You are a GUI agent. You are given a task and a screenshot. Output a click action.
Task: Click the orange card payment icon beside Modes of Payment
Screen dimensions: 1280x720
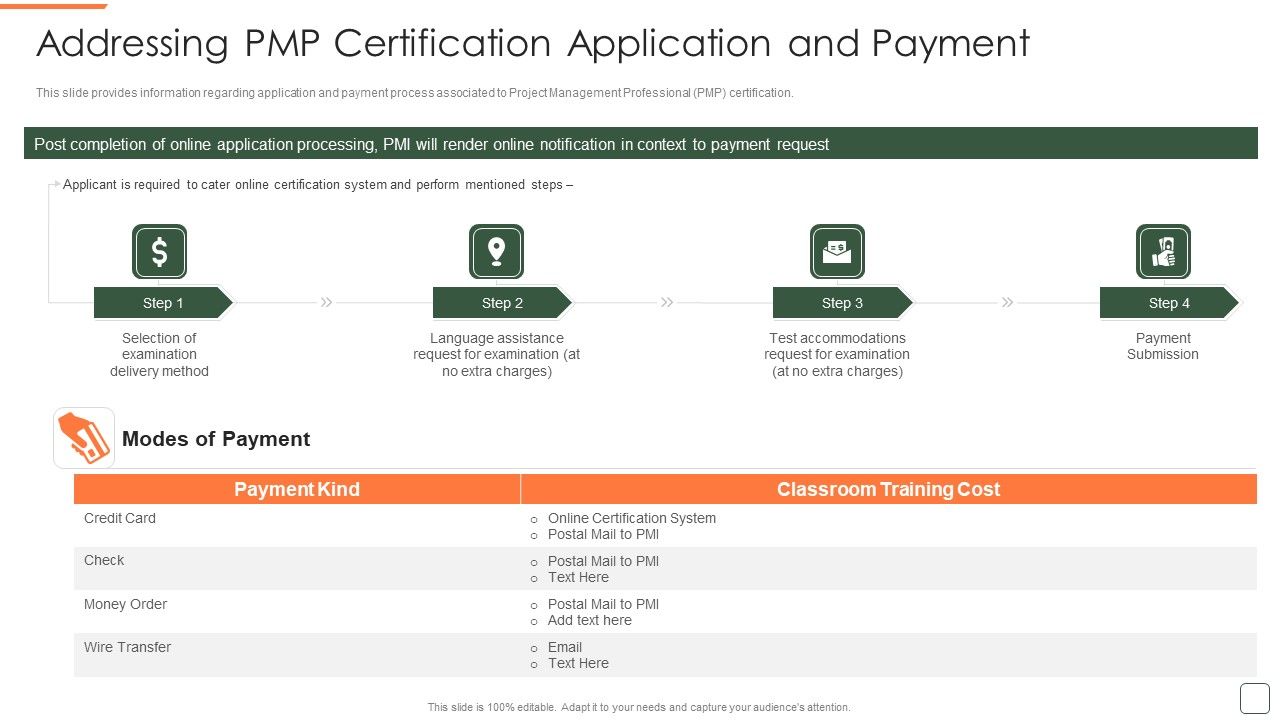click(84, 438)
